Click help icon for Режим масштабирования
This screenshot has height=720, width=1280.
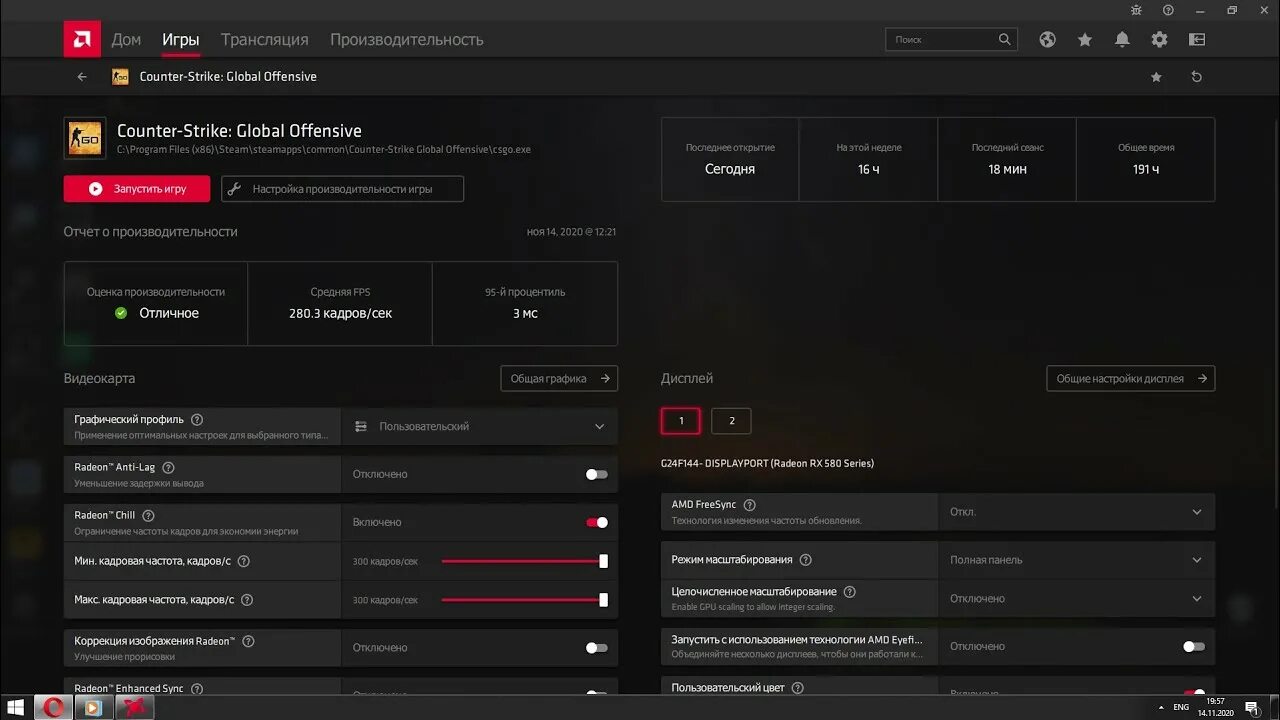806,560
